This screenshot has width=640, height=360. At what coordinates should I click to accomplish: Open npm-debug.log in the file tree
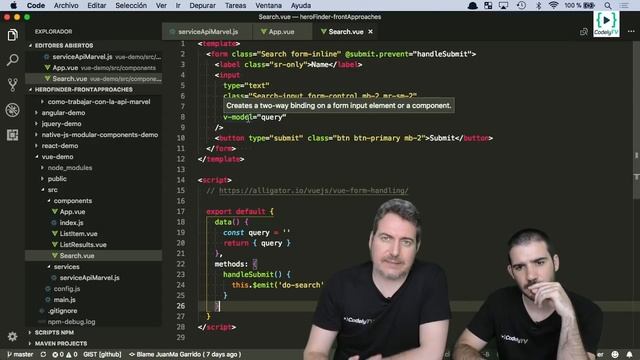(71, 322)
